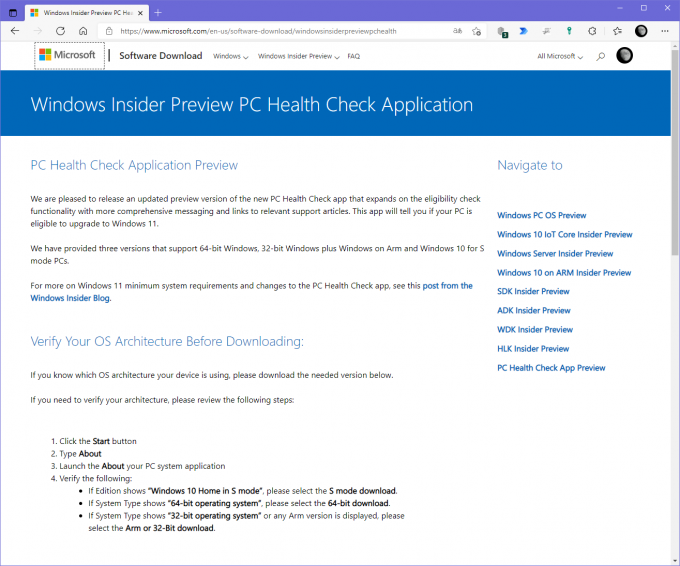Viewport: 680px width, 566px height.
Task: Open the Software Download home link
Action: coord(160,56)
